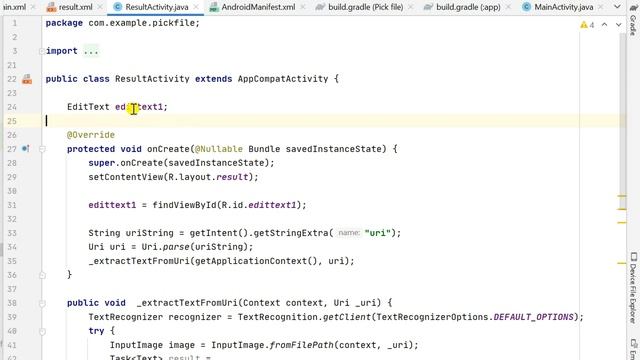The width and height of the screenshot is (640, 360).
Task: Click the @Nullable annotation
Action: click(219, 149)
